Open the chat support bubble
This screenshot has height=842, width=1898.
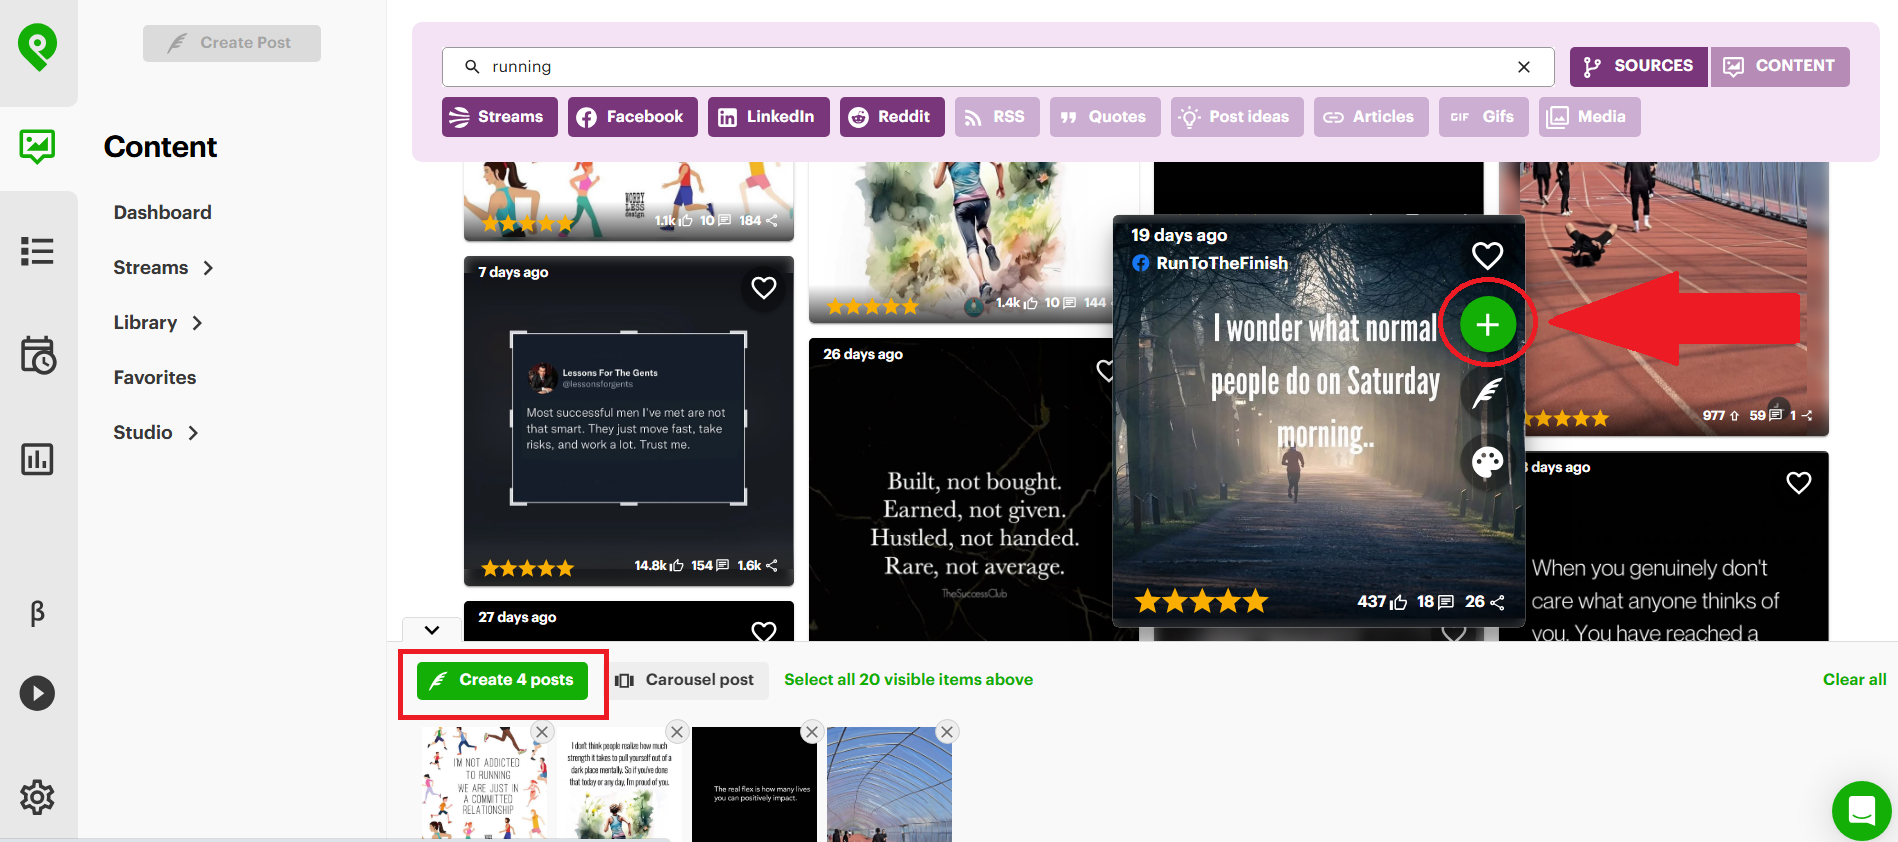pyautogui.click(x=1861, y=810)
